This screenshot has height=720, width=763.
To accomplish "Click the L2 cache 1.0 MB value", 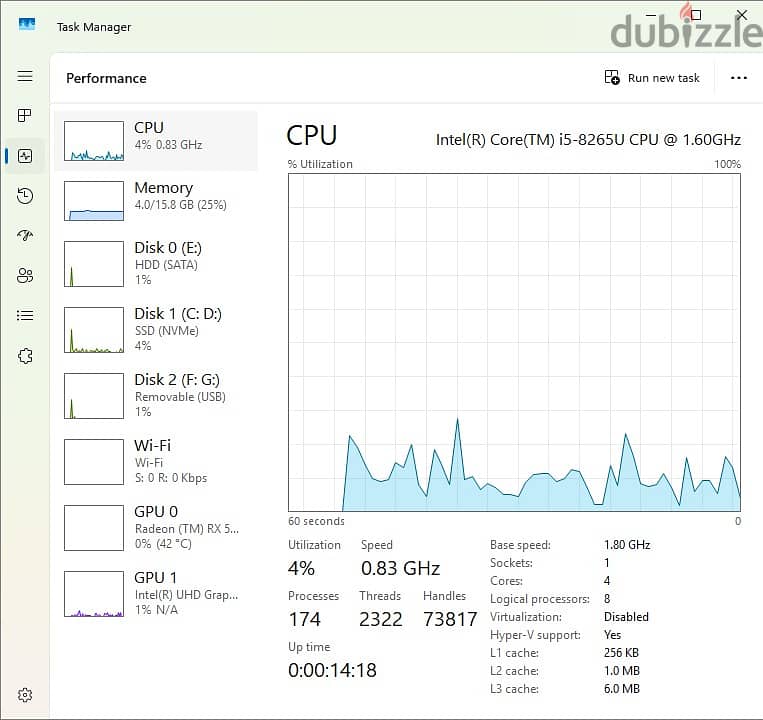I will [x=622, y=671].
